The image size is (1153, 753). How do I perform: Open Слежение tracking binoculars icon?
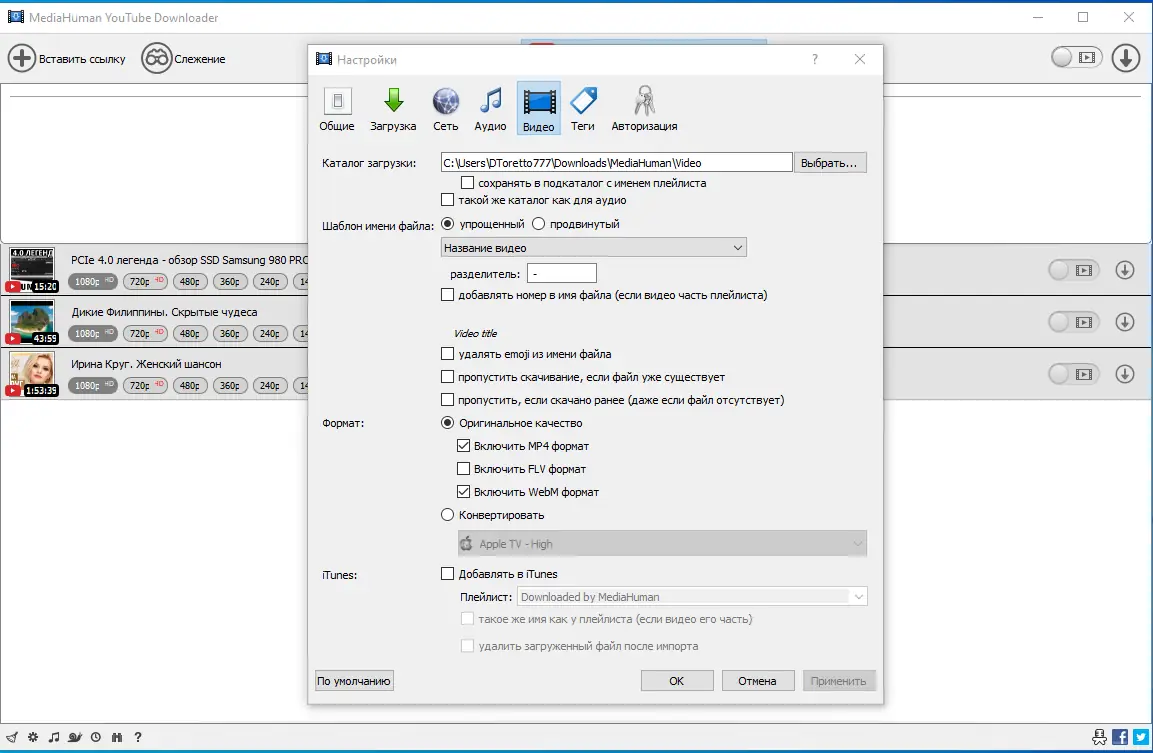[x=157, y=58]
